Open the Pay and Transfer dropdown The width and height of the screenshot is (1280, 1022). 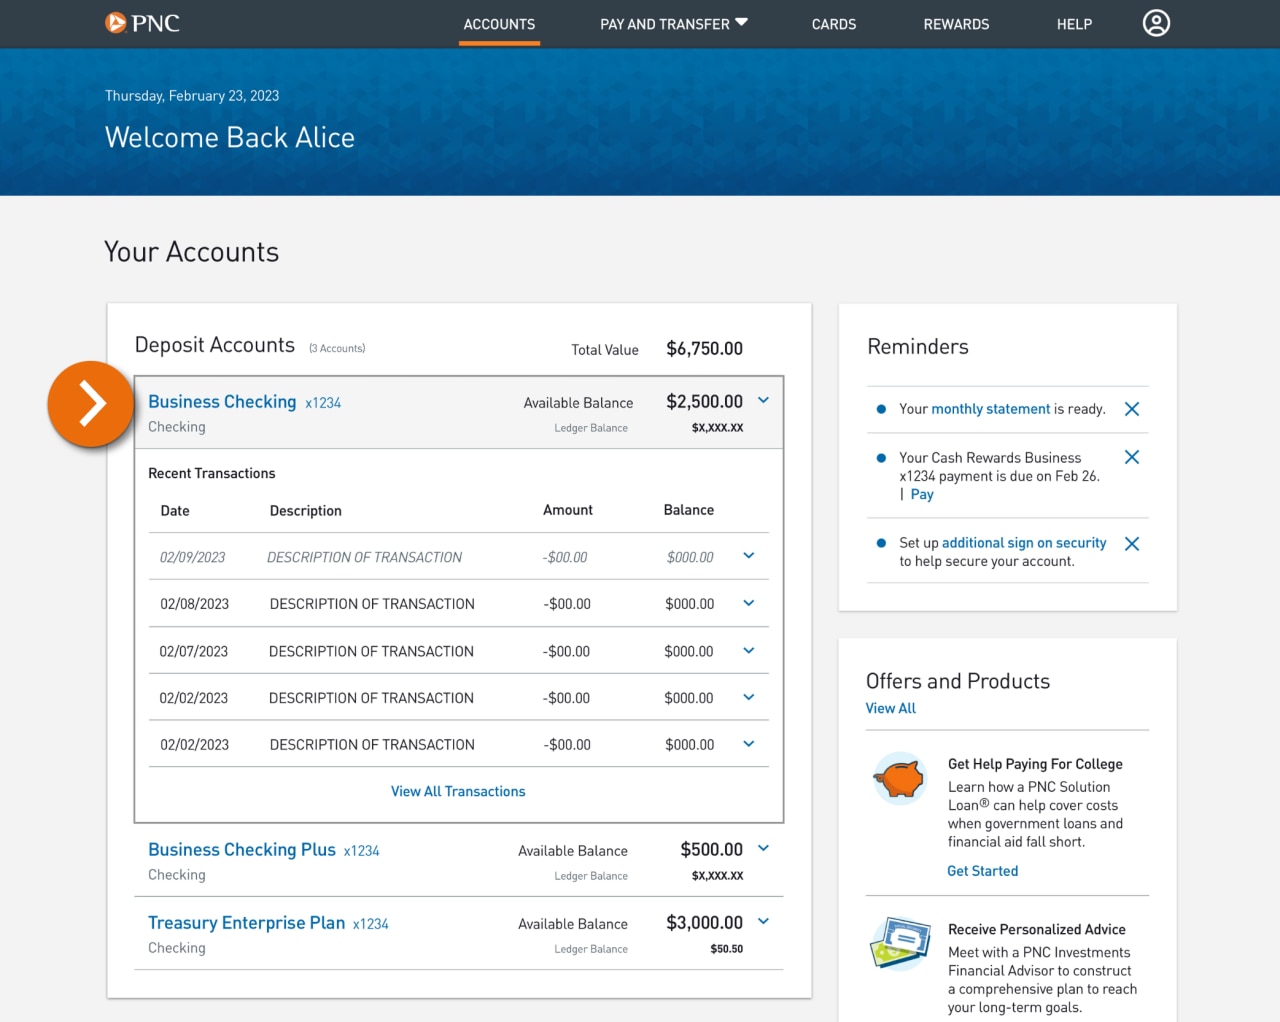click(672, 24)
